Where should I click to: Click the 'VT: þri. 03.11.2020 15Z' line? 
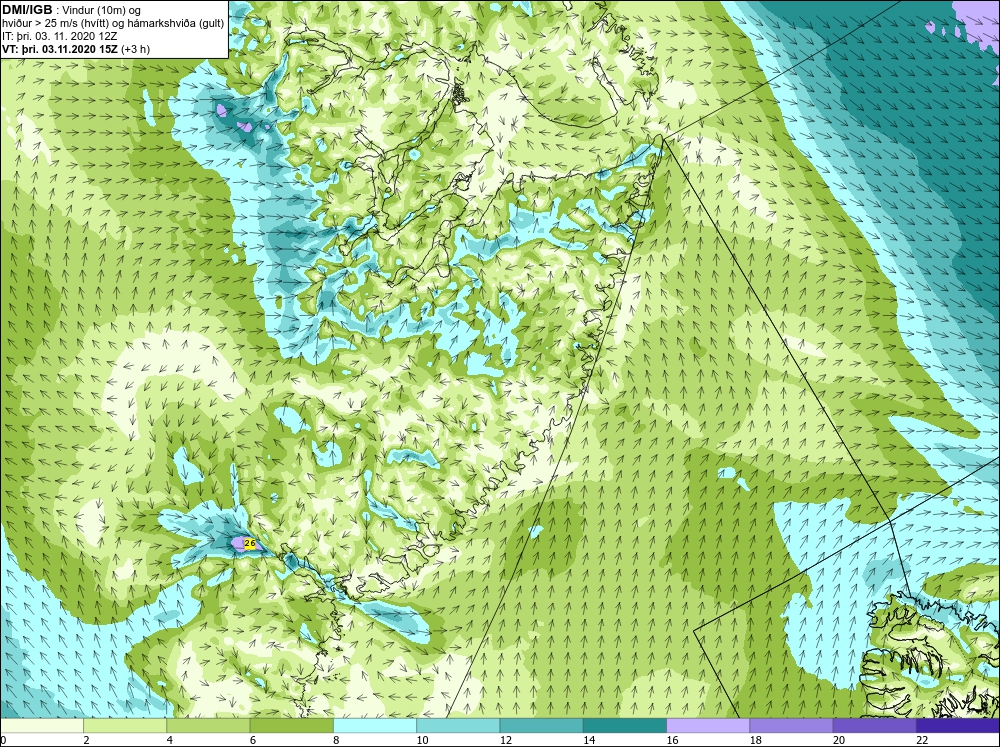tap(59, 49)
